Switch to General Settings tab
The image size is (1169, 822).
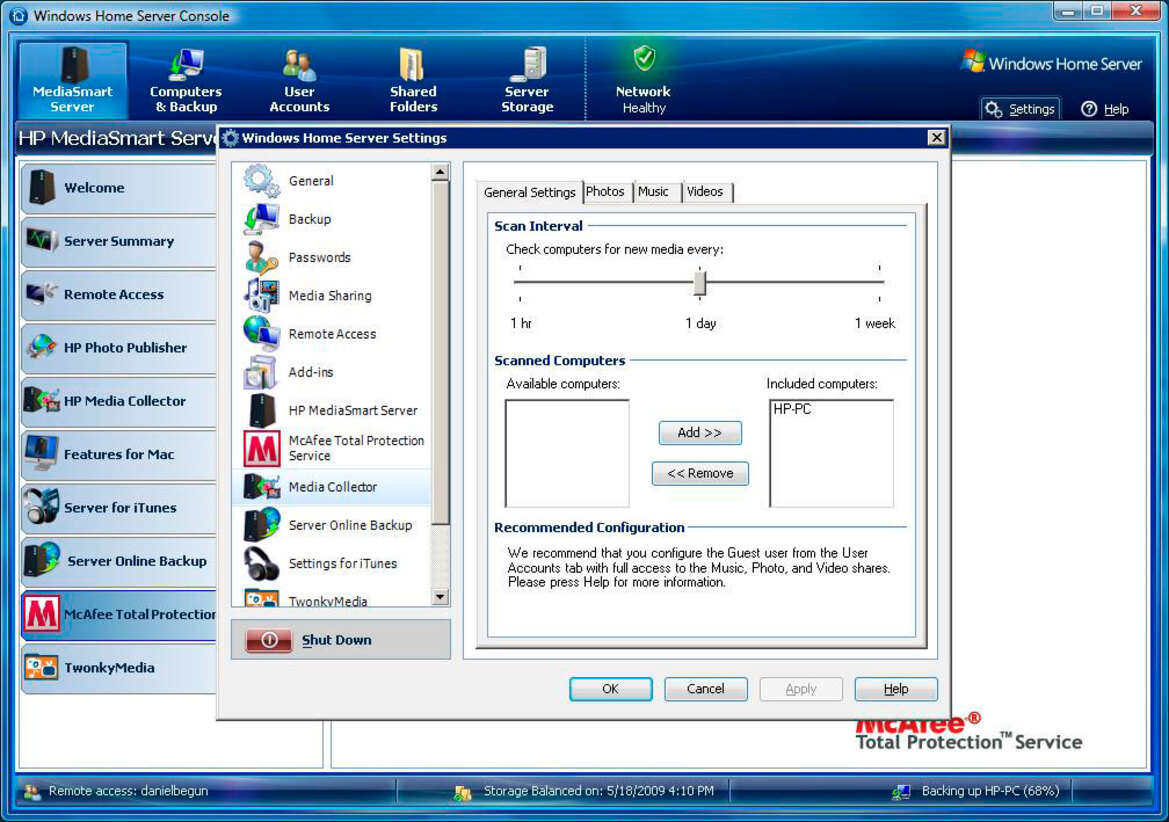point(529,192)
